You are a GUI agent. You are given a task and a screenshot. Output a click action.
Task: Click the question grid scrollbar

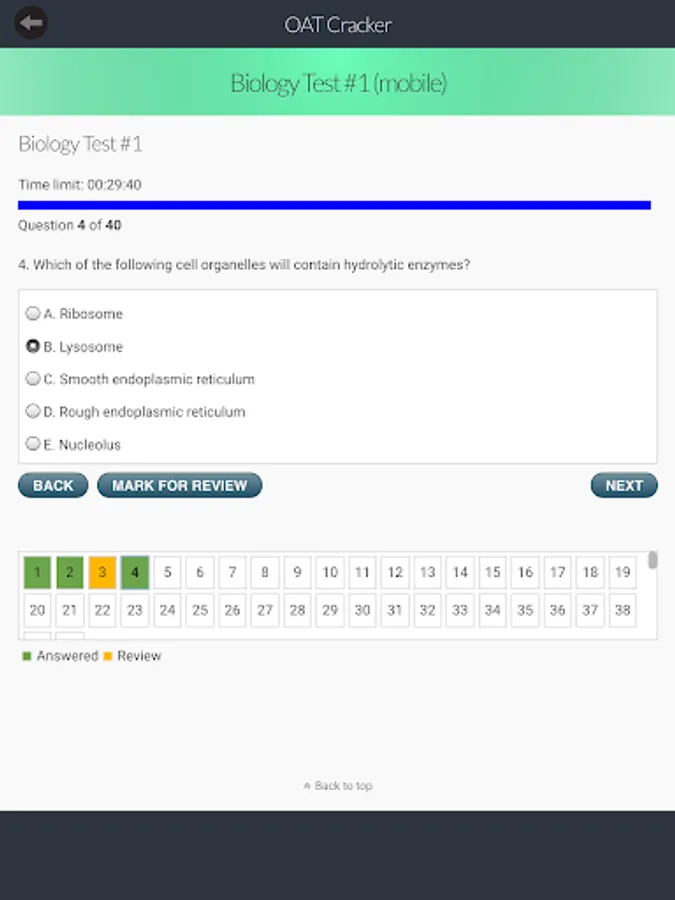[652, 561]
